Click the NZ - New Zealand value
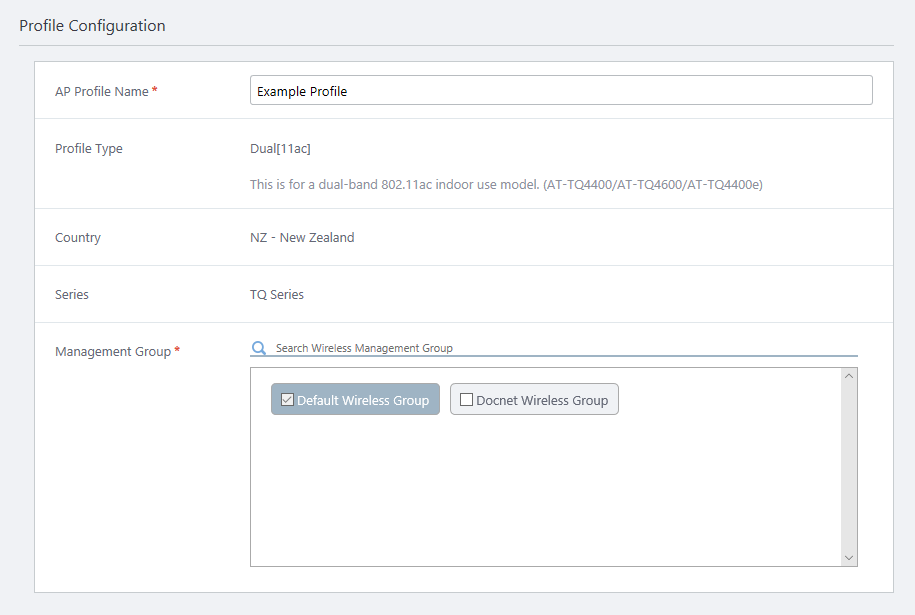Image resolution: width=915 pixels, height=615 pixels. click(302, 238)
